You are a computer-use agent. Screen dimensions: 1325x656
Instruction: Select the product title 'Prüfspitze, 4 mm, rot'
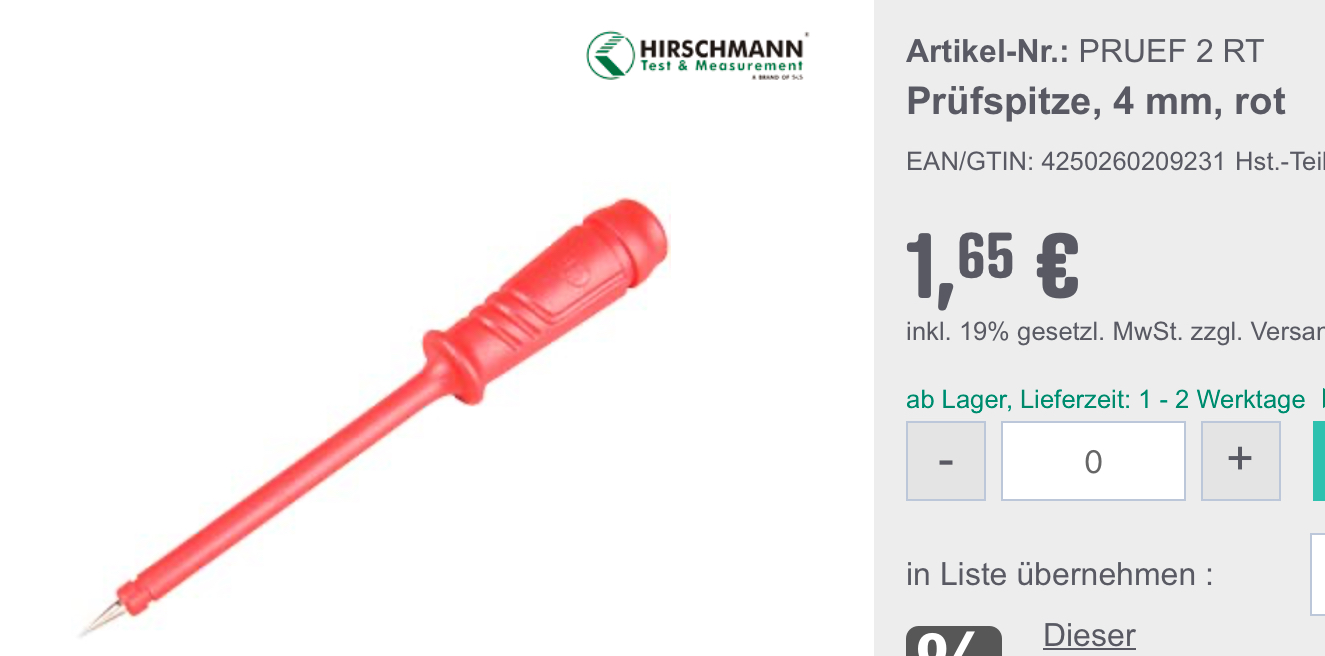click(1096, 101)
